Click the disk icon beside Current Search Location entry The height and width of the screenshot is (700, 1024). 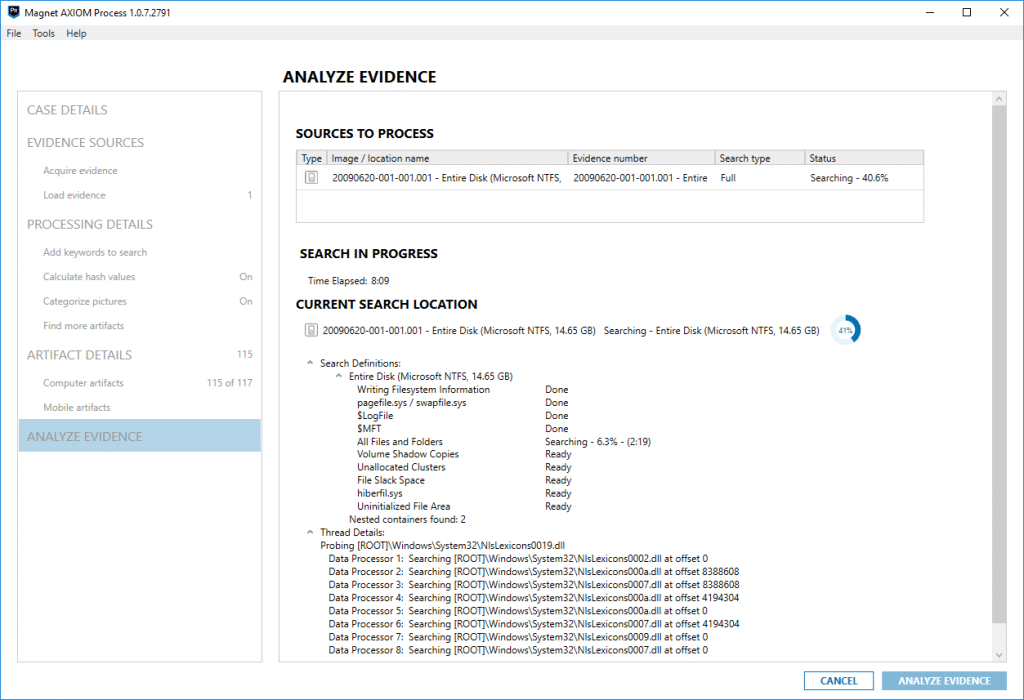[x=312, y=330]
